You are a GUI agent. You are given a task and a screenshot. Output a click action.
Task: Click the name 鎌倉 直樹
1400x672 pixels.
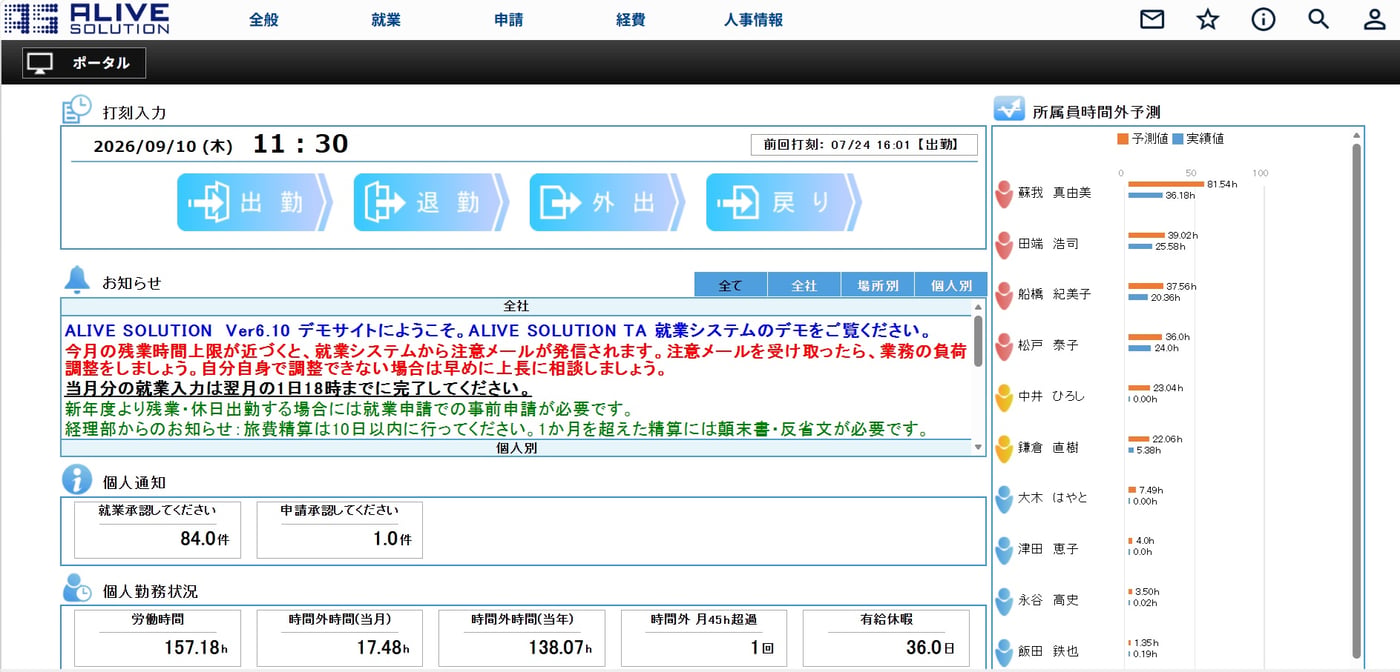tap(1048, 448)
